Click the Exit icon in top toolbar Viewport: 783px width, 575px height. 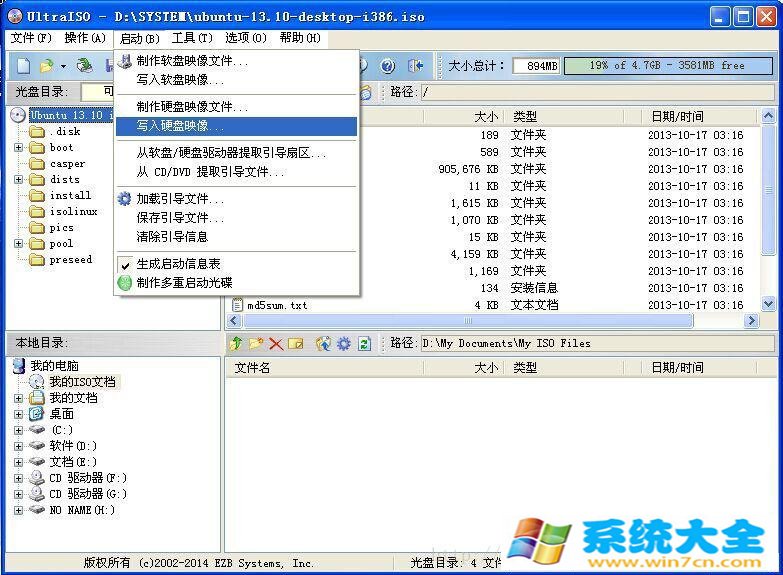[415, 66]
